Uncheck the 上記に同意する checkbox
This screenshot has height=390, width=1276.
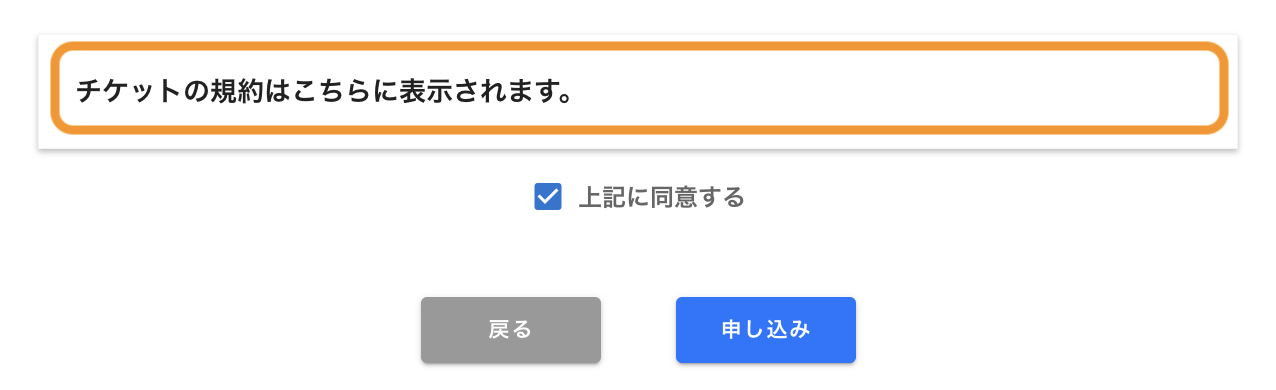pyautogui.click(x=547, y=197)
